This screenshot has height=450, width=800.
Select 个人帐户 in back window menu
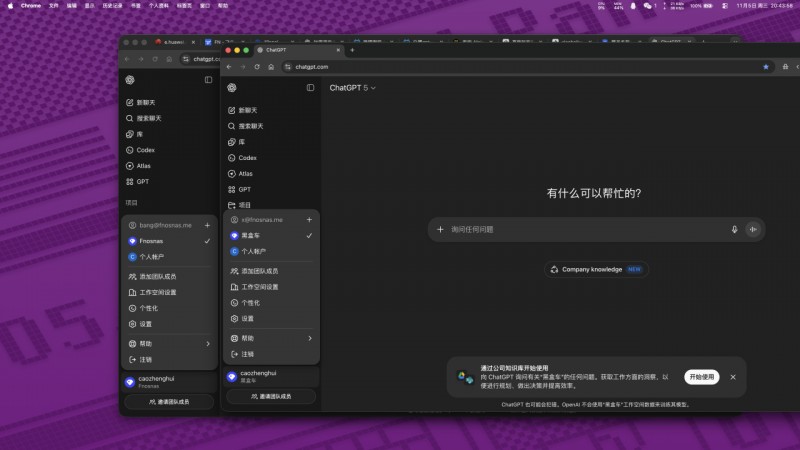click(169, 257)
